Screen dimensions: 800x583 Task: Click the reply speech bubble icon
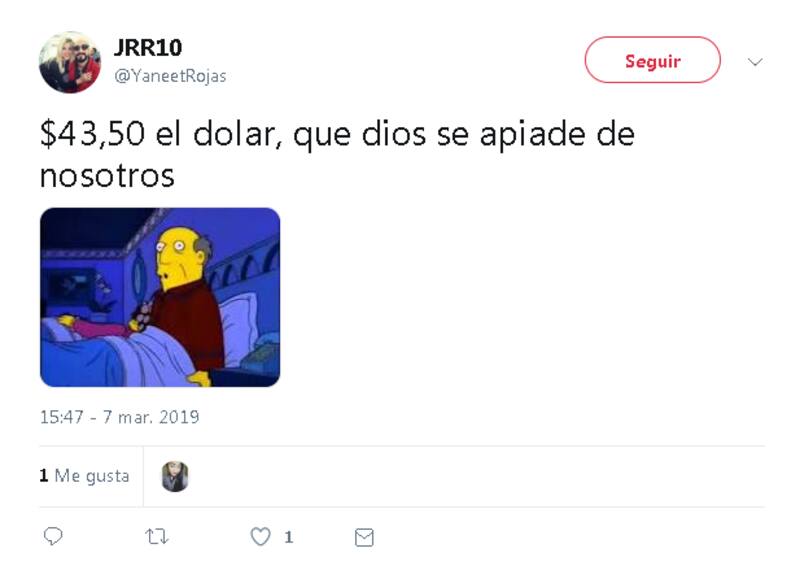53,536
